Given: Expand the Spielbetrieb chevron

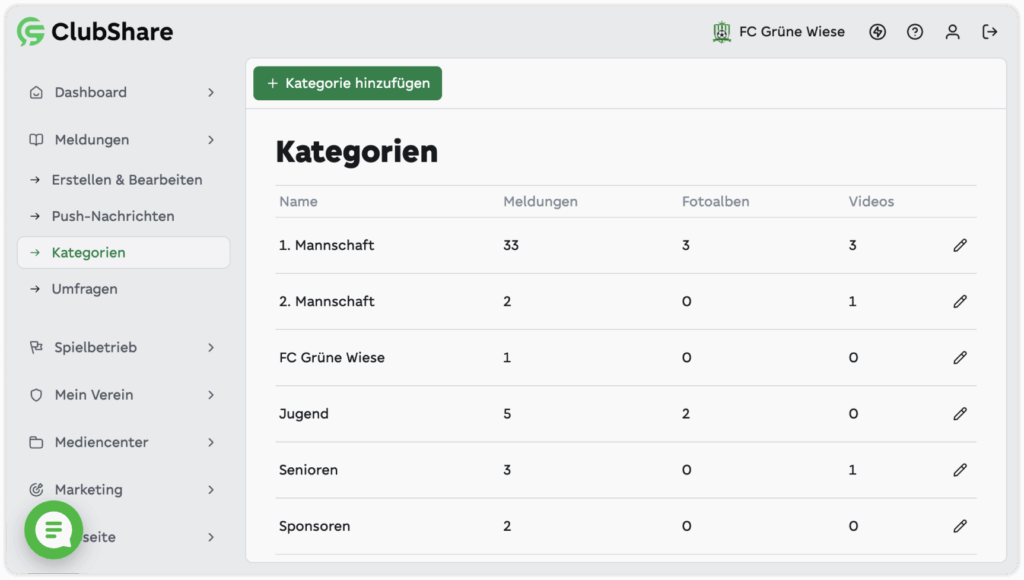Looking at the screenshot, I should coord(211,347).
